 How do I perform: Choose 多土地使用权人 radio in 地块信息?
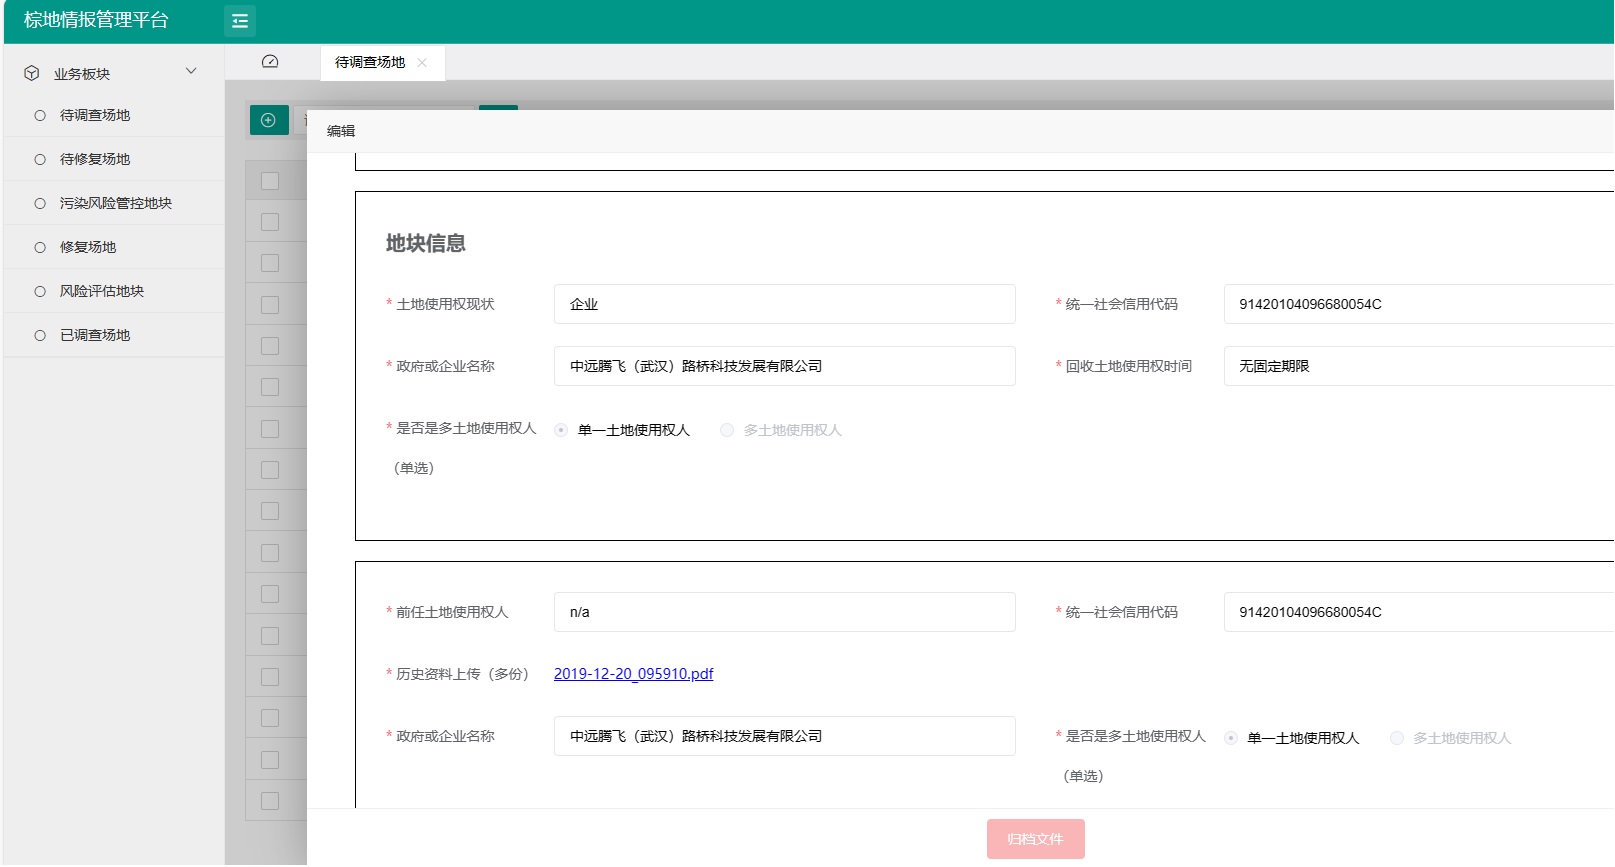pyautogui.click(x=727, y=430)
